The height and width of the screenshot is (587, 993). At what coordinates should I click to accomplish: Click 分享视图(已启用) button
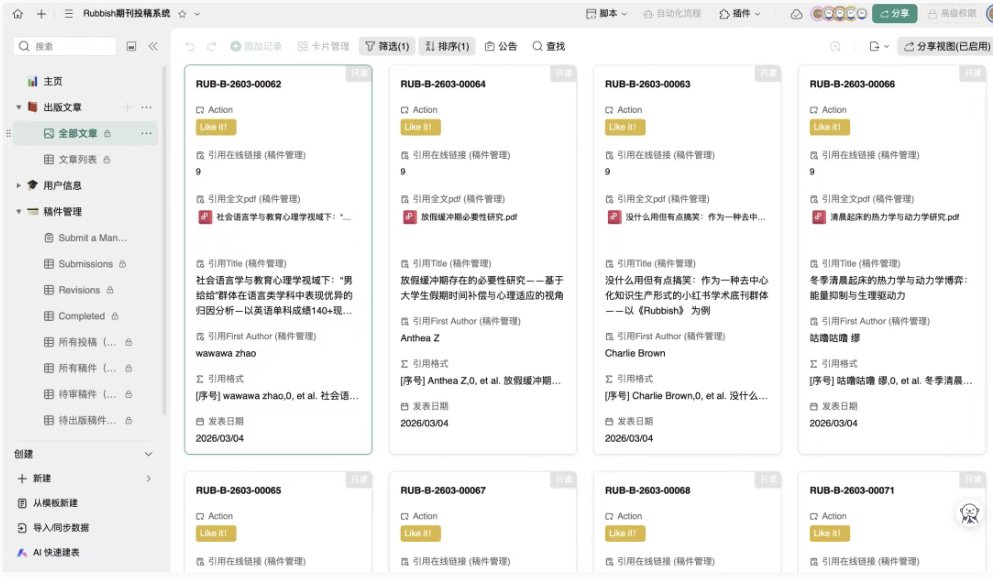[946, 46]
